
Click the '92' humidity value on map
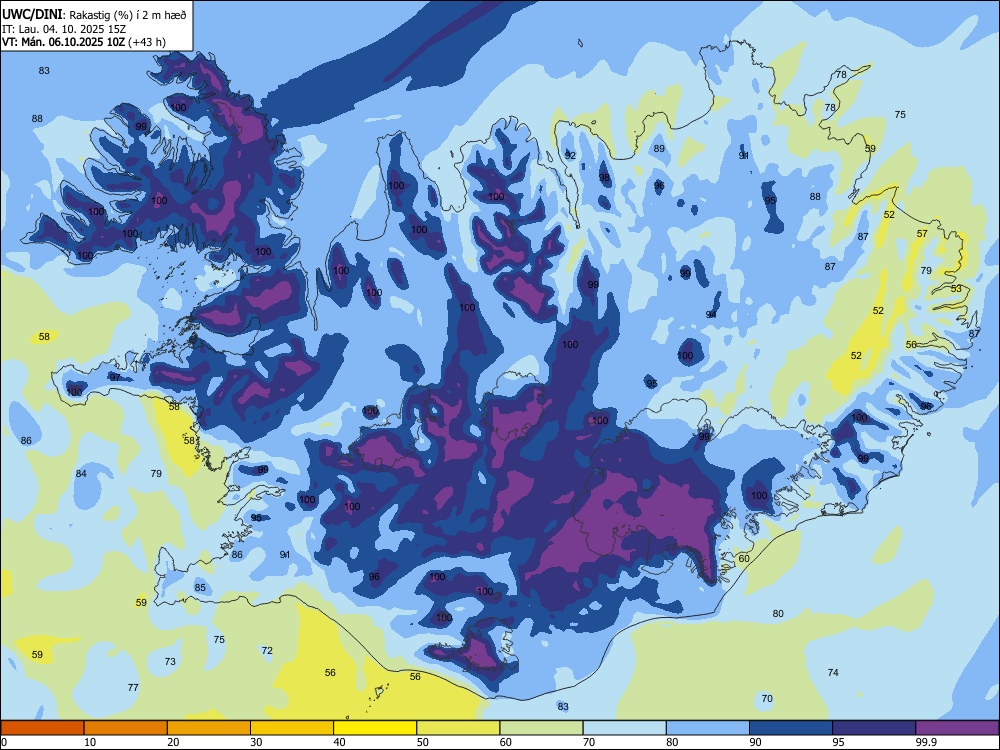pos(570,156)
